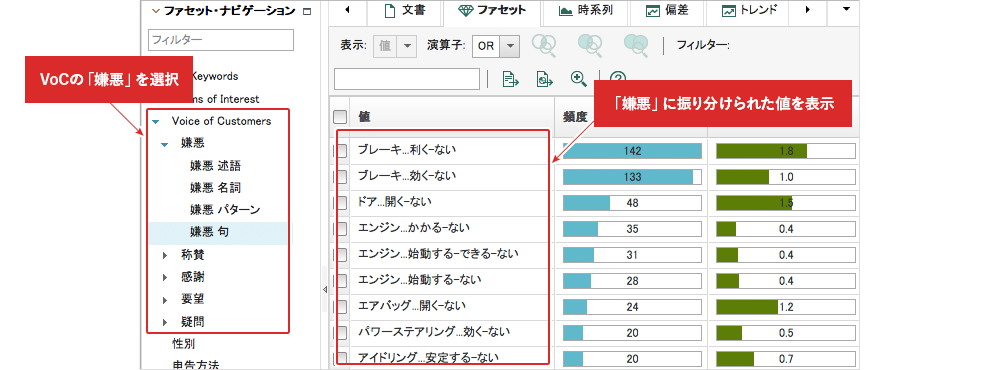1000x370 pixels.
Task: Collapse the navigation pane via splitter arrow
Action: point(324,289)
